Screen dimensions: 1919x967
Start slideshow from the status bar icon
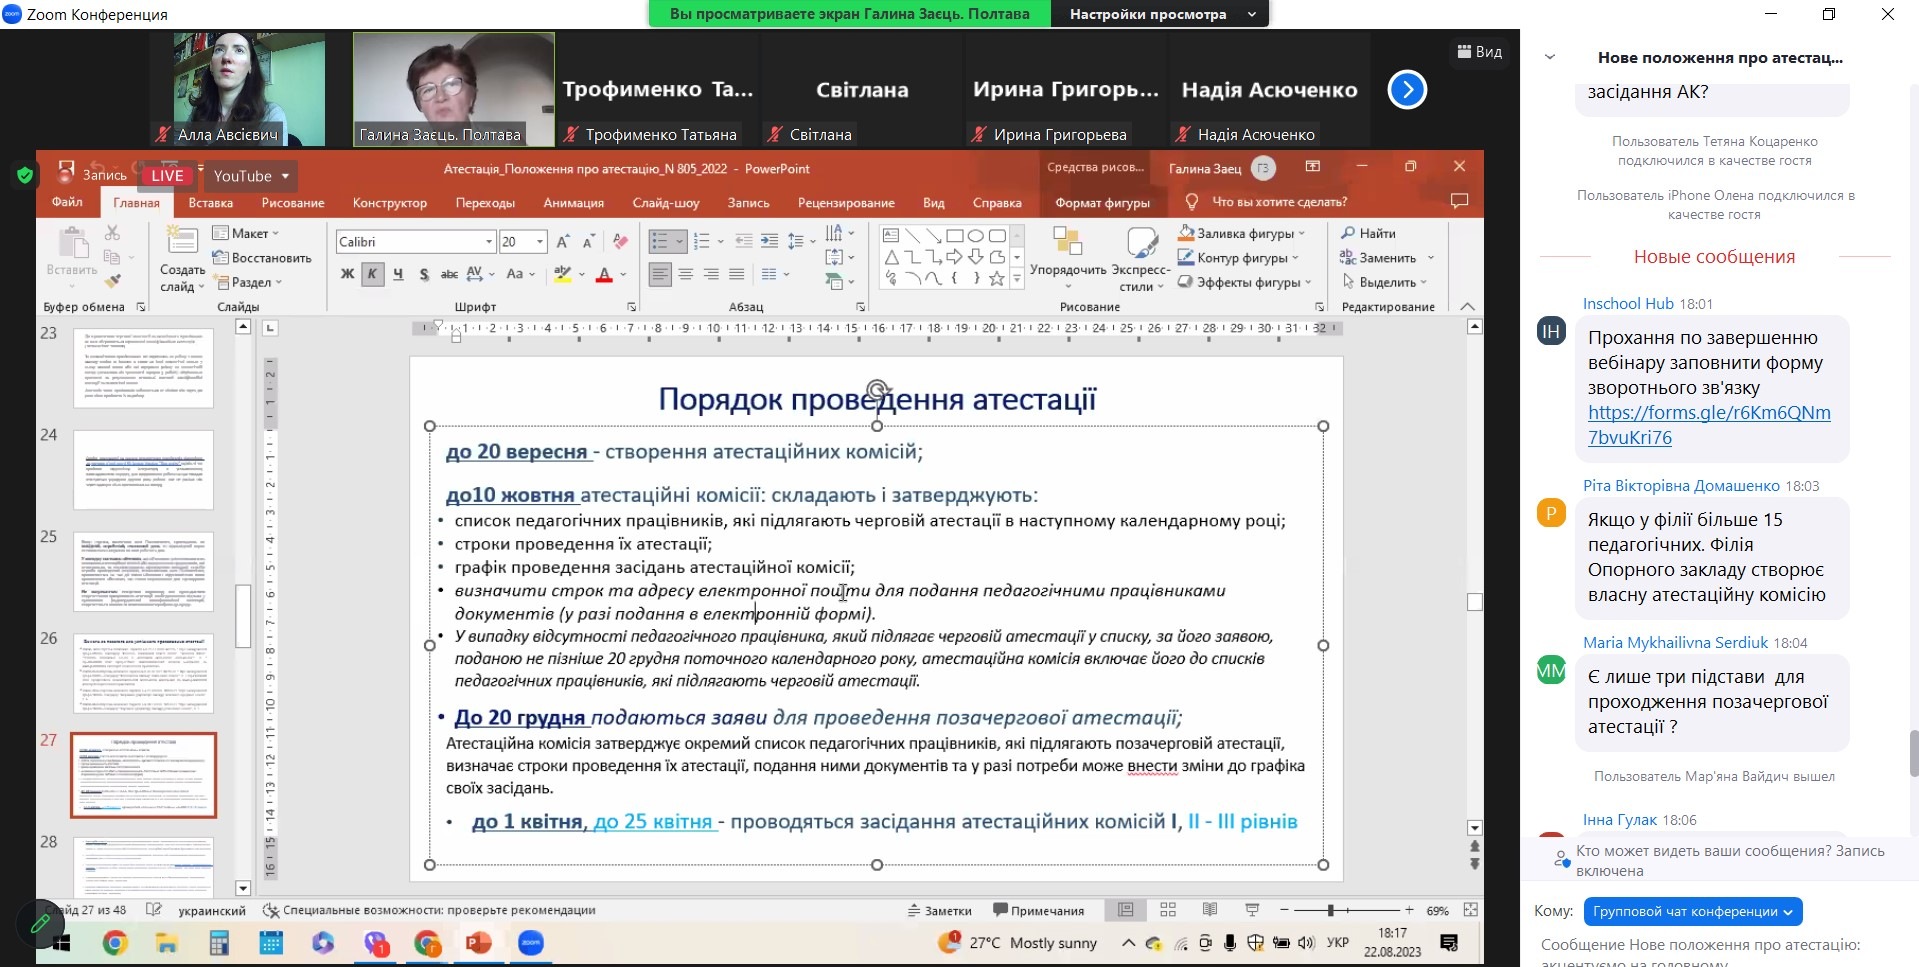coord(1251,910)
